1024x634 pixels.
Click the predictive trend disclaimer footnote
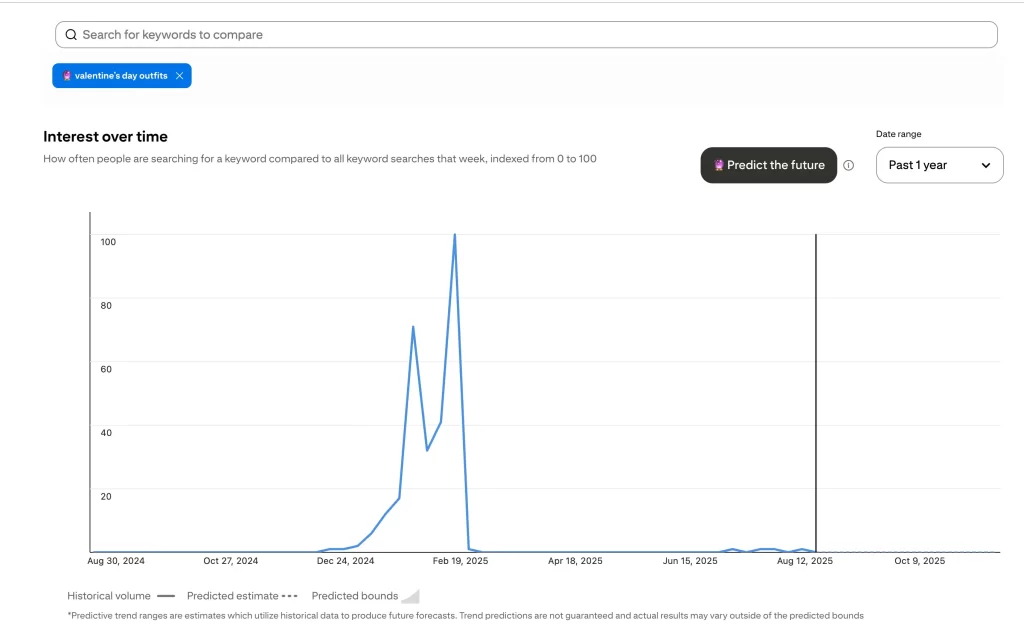[466, 615]
